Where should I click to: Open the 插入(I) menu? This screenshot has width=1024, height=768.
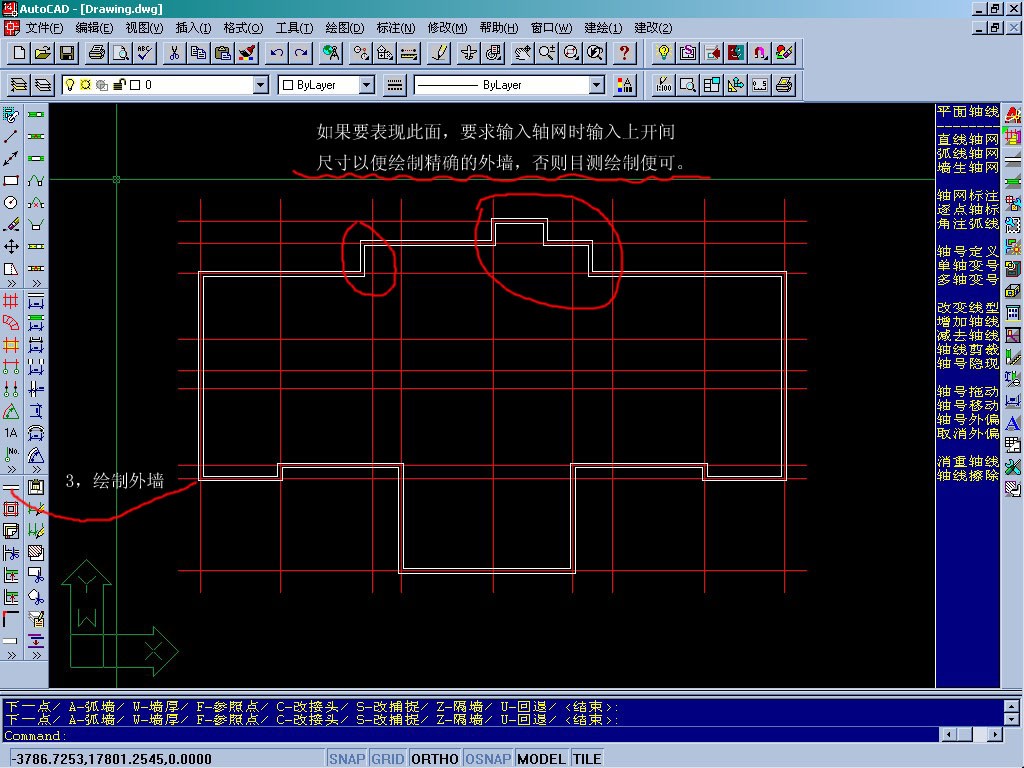[193, 28]
